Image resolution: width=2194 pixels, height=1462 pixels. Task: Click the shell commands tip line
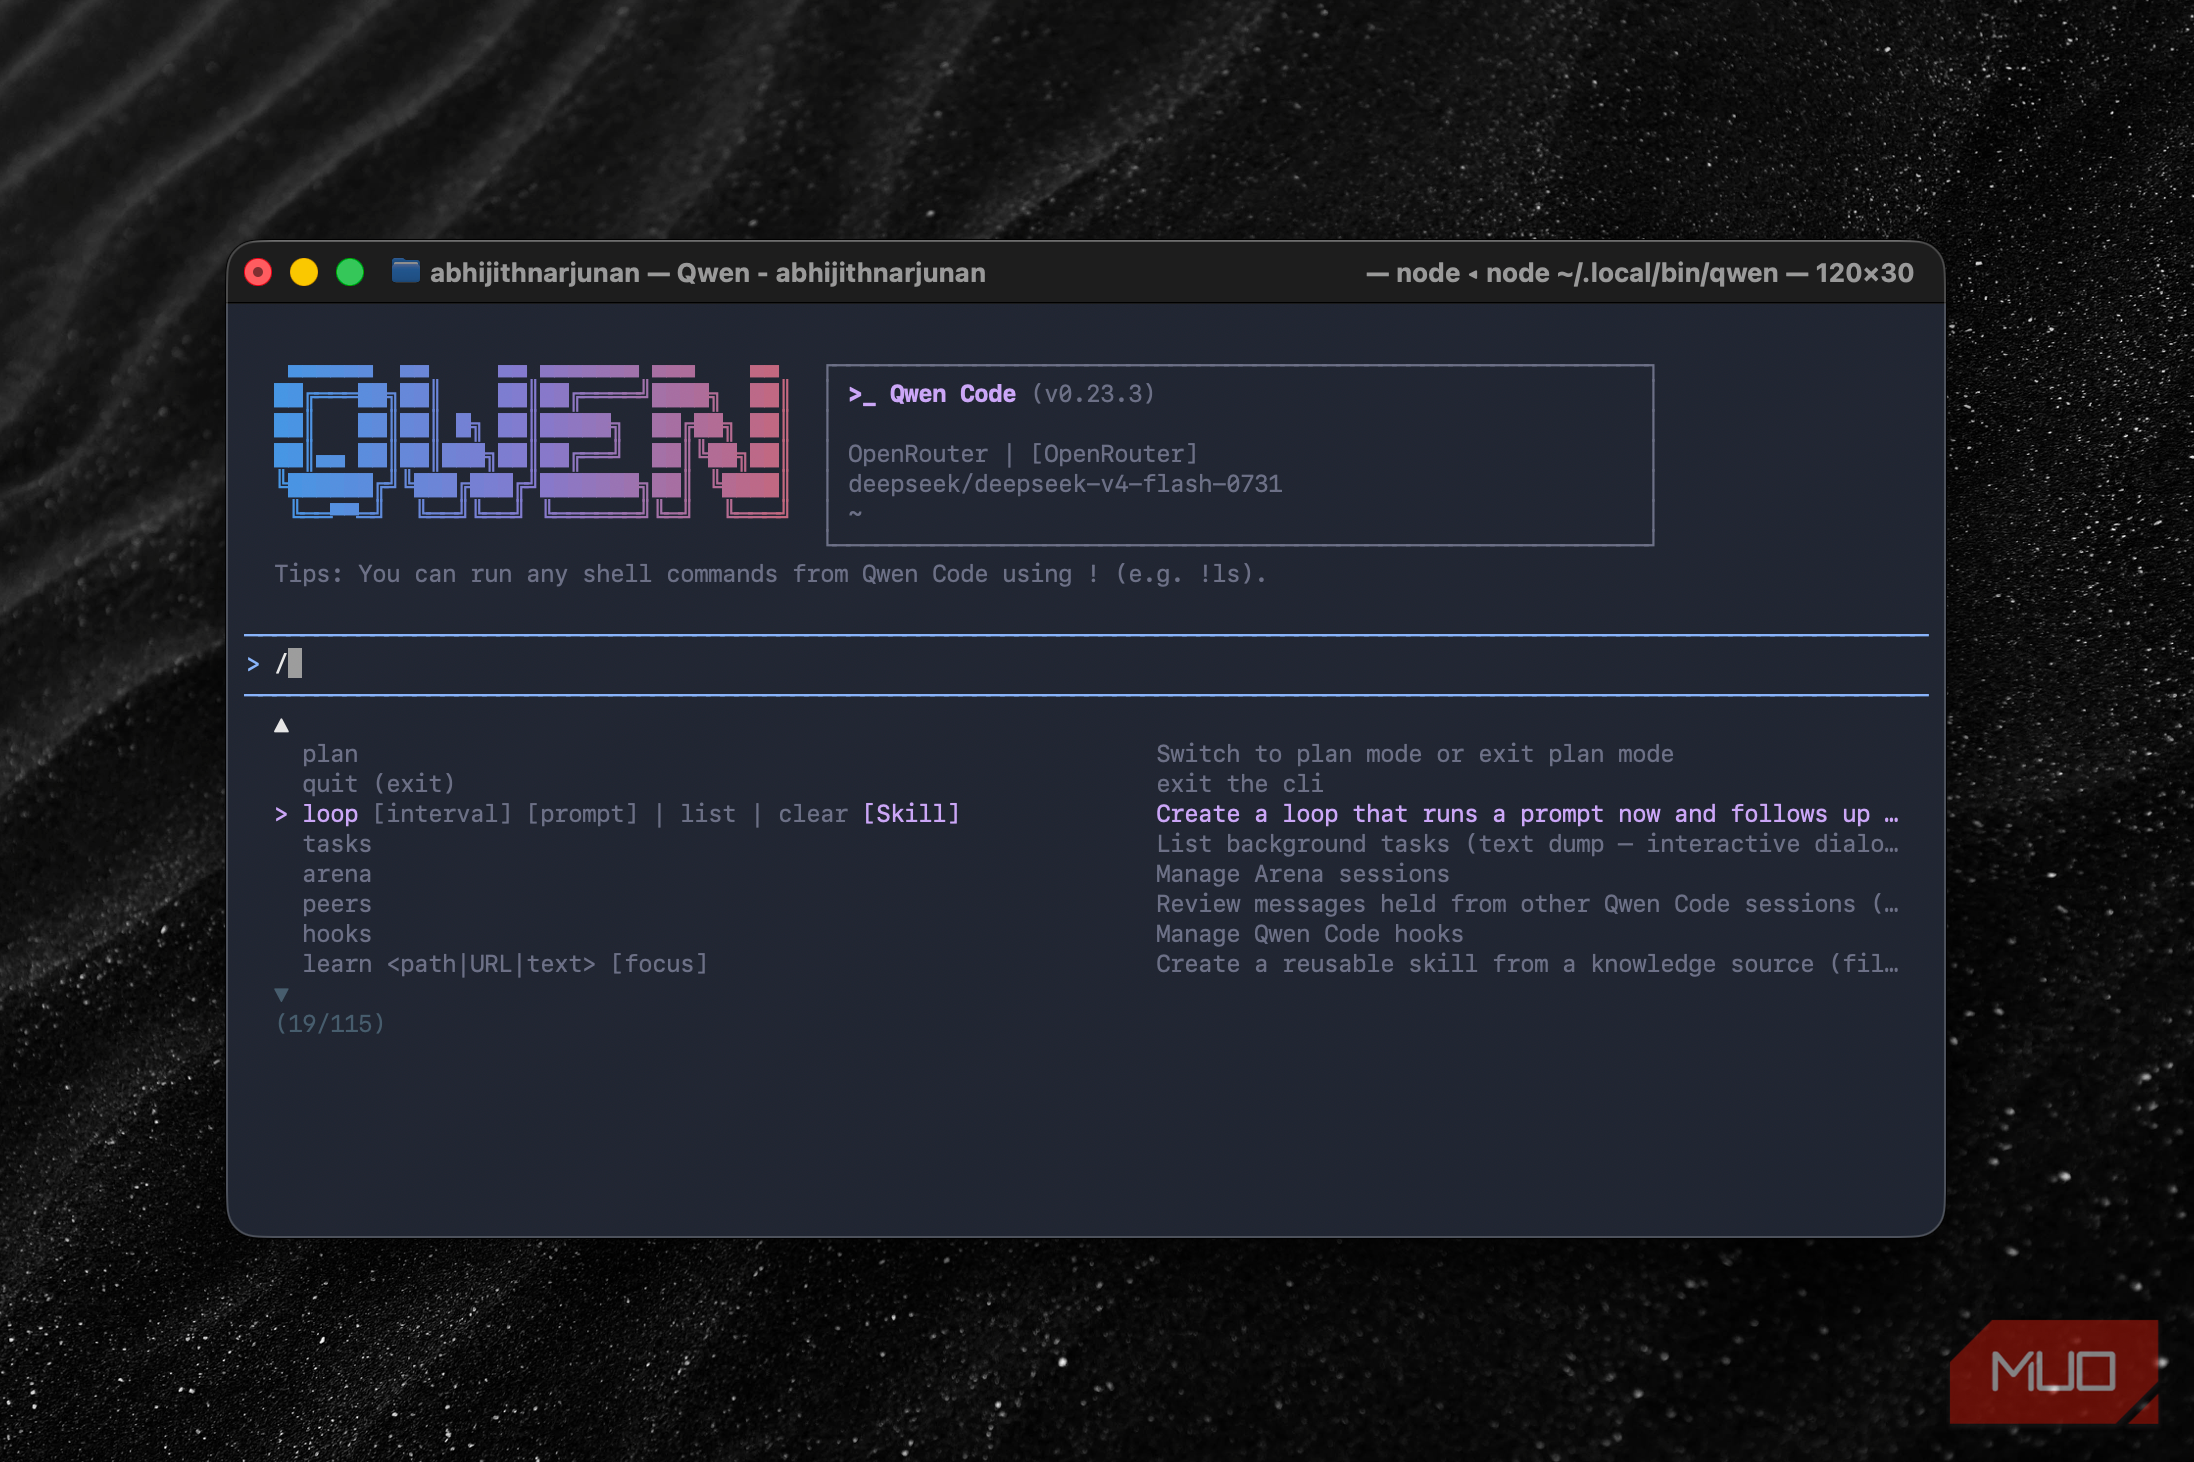click(771, 574)
